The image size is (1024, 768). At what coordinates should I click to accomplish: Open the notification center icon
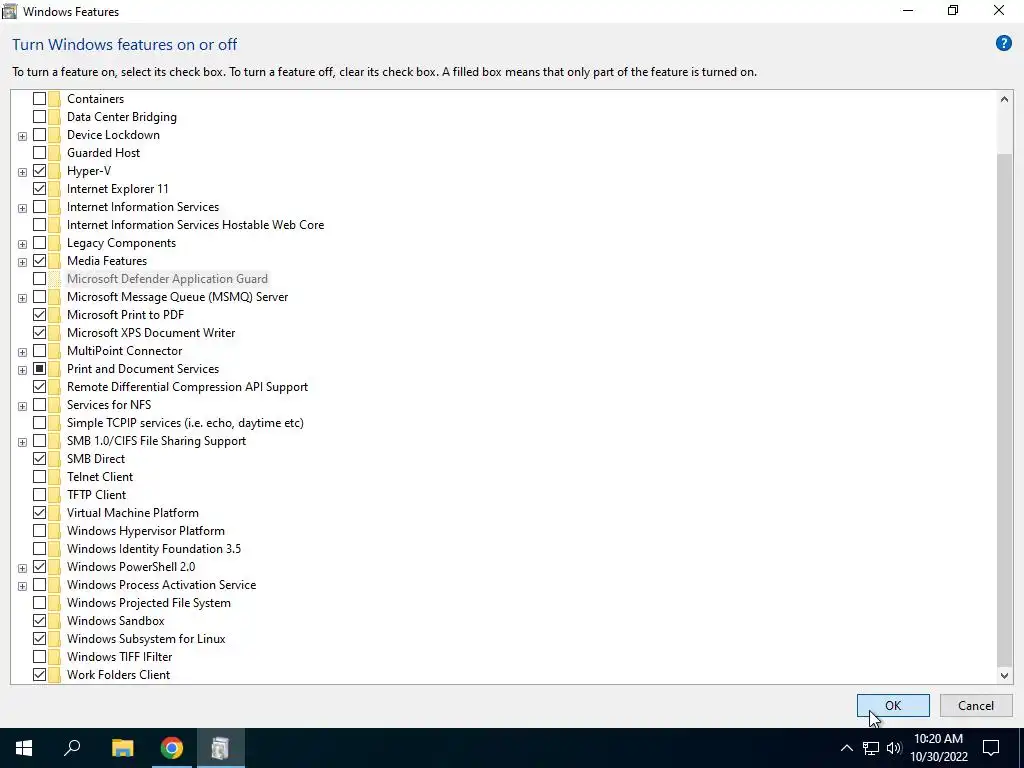(991, 748)
